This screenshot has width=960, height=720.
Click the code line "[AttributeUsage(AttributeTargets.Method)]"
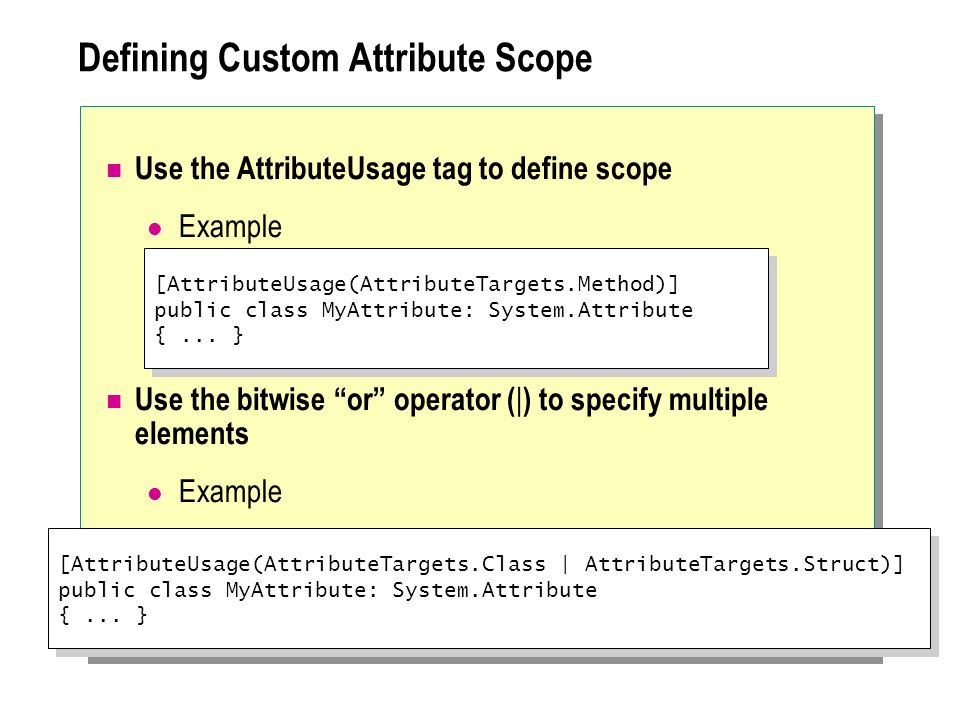click(x=416, y=284)
